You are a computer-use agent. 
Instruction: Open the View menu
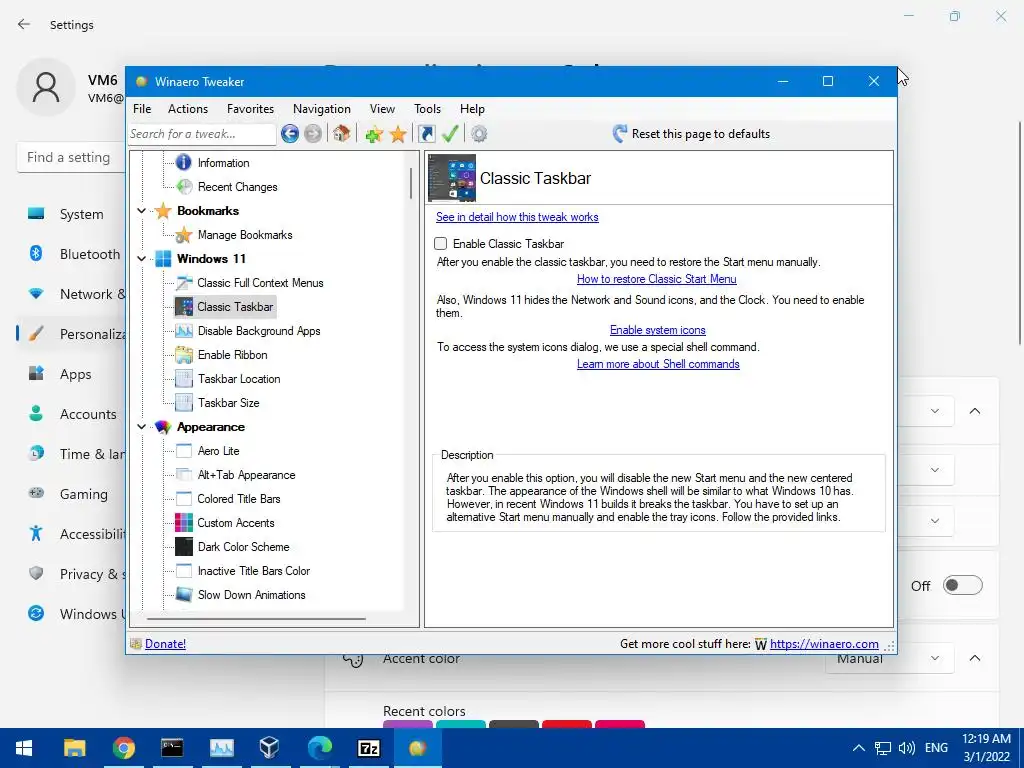click(x=382, y=109)
